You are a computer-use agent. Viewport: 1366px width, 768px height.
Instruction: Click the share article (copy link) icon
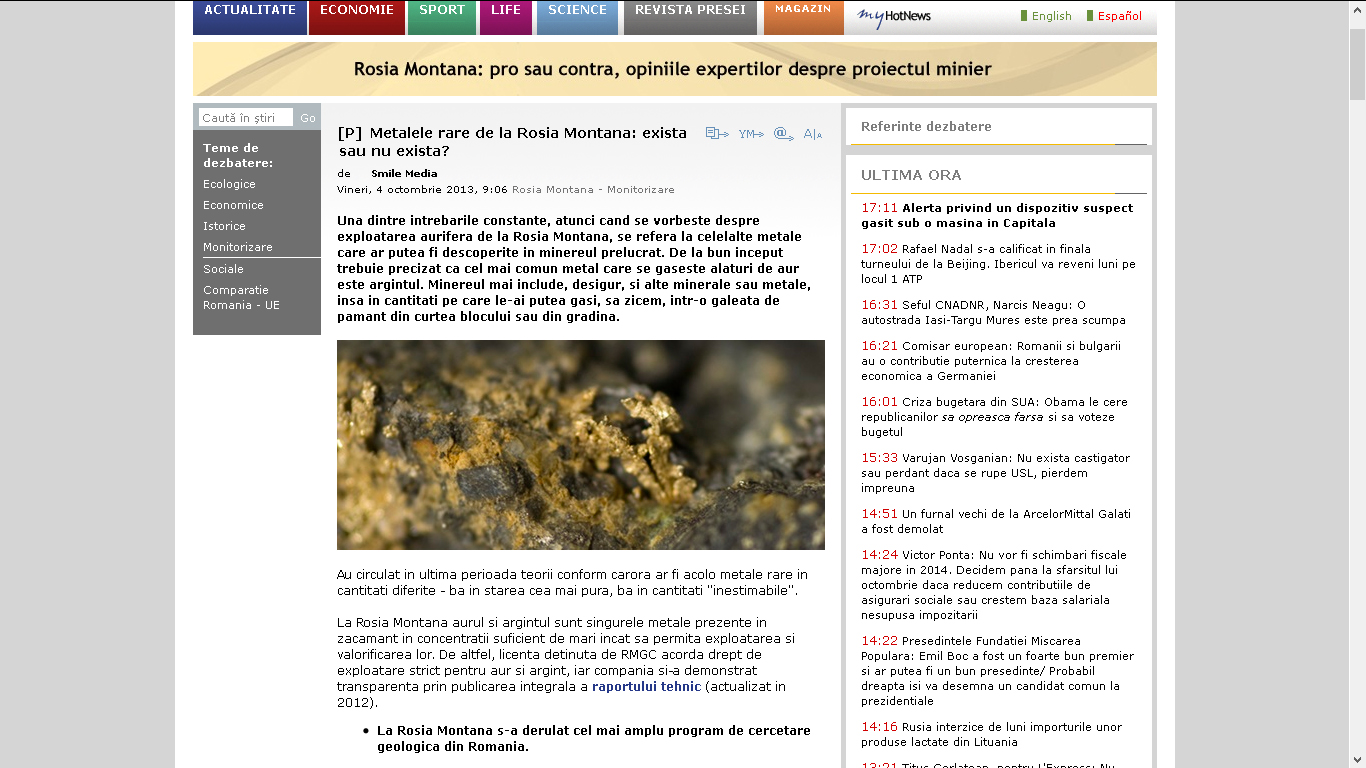point(716,134)
